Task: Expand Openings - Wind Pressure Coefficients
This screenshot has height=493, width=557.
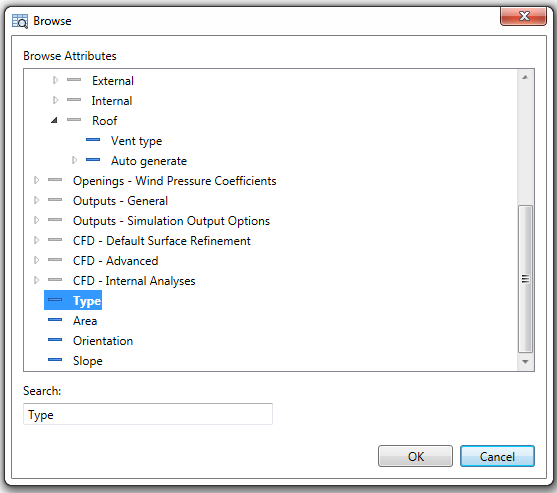Action: [36, 180]
